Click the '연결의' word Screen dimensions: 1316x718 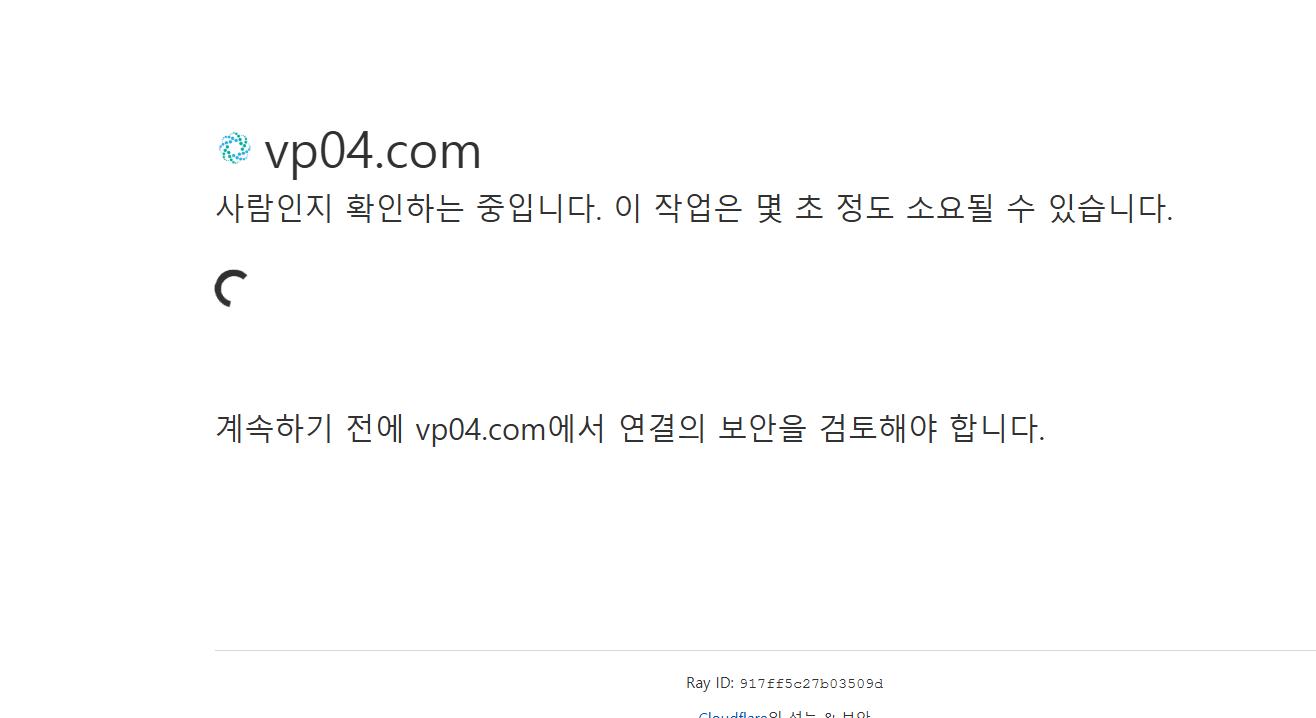point(662,428)
